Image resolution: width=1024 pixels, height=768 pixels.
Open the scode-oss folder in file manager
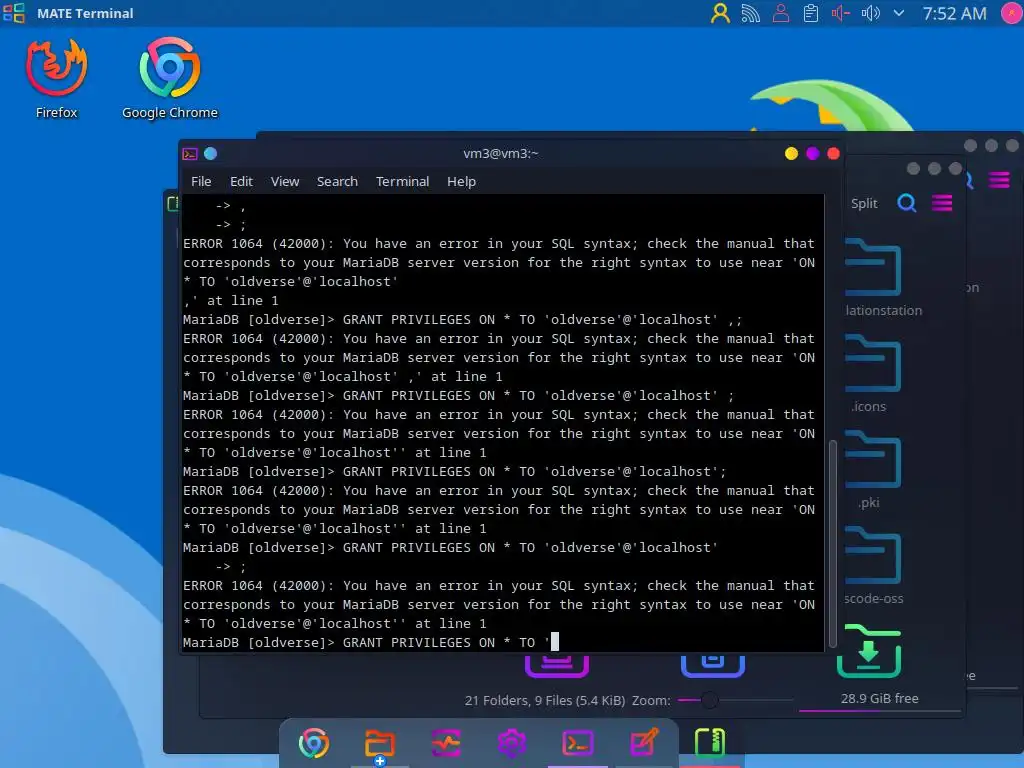click(x=873, y=566)
